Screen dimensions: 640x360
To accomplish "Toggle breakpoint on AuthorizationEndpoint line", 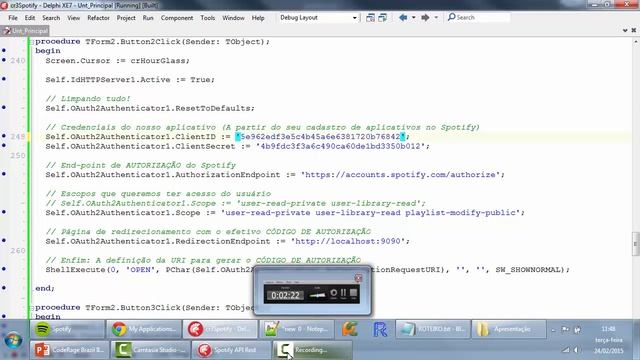I will point(4,174).
